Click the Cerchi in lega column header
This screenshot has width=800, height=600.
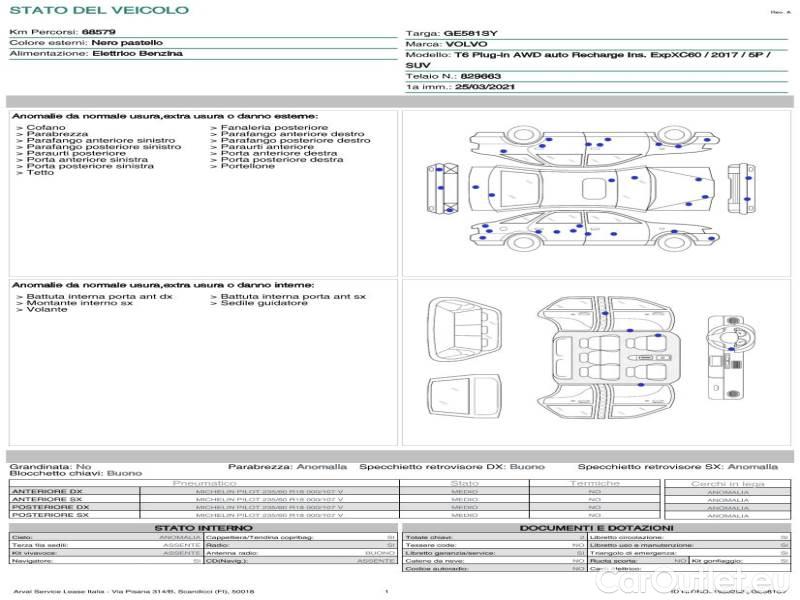727,483
